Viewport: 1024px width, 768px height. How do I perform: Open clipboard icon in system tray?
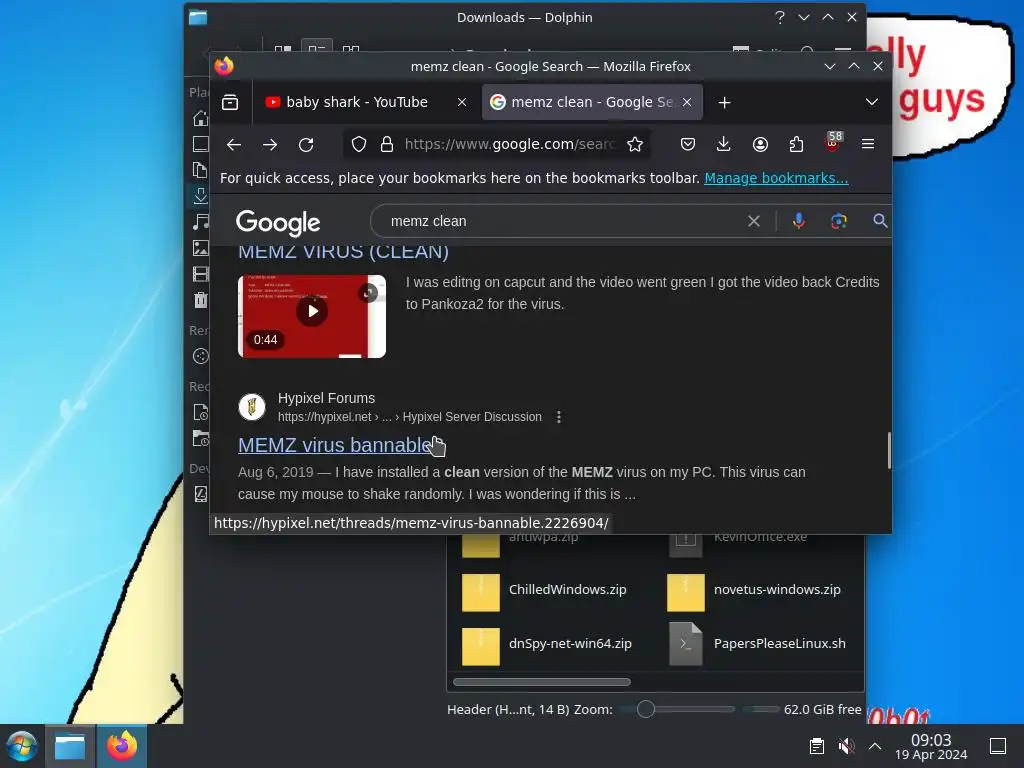pyautogui.click(x=816, y=746)
